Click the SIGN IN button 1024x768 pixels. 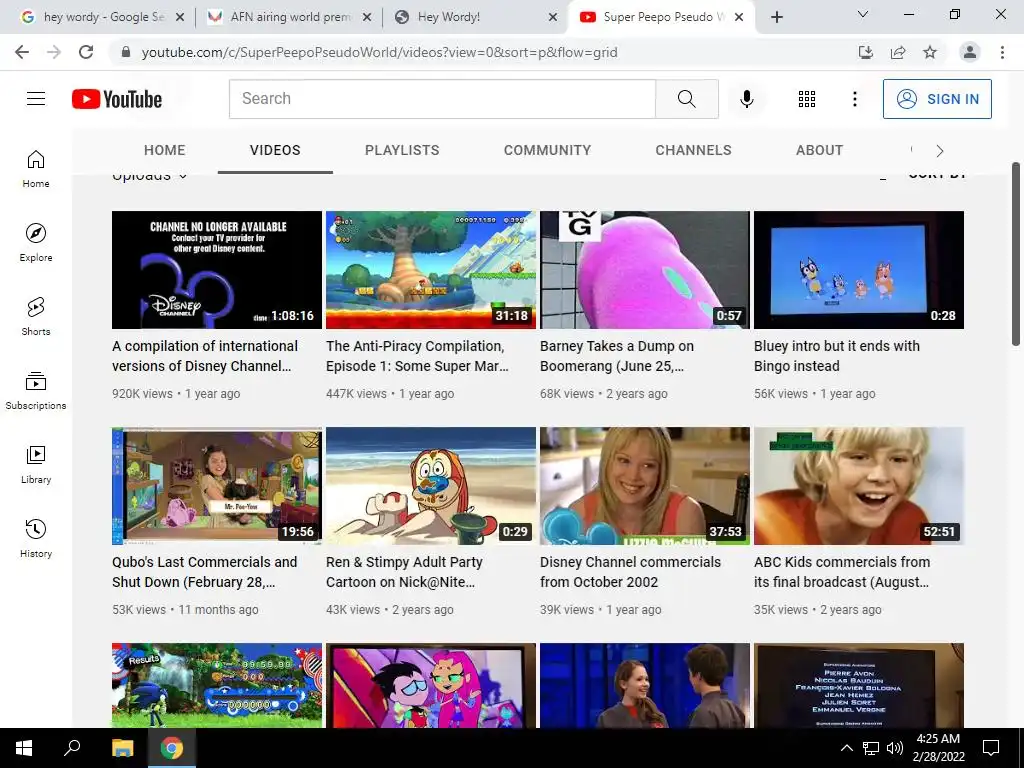(x=937, y=99)
